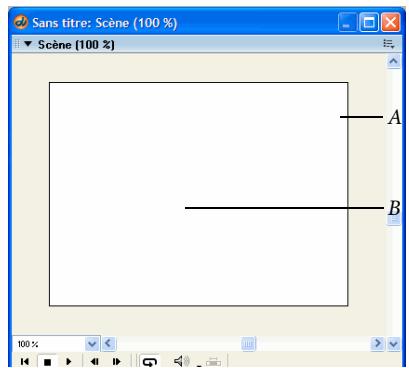
Task: Click the horizontal scrollbar right arrow
Action: [x=378, y=343]
